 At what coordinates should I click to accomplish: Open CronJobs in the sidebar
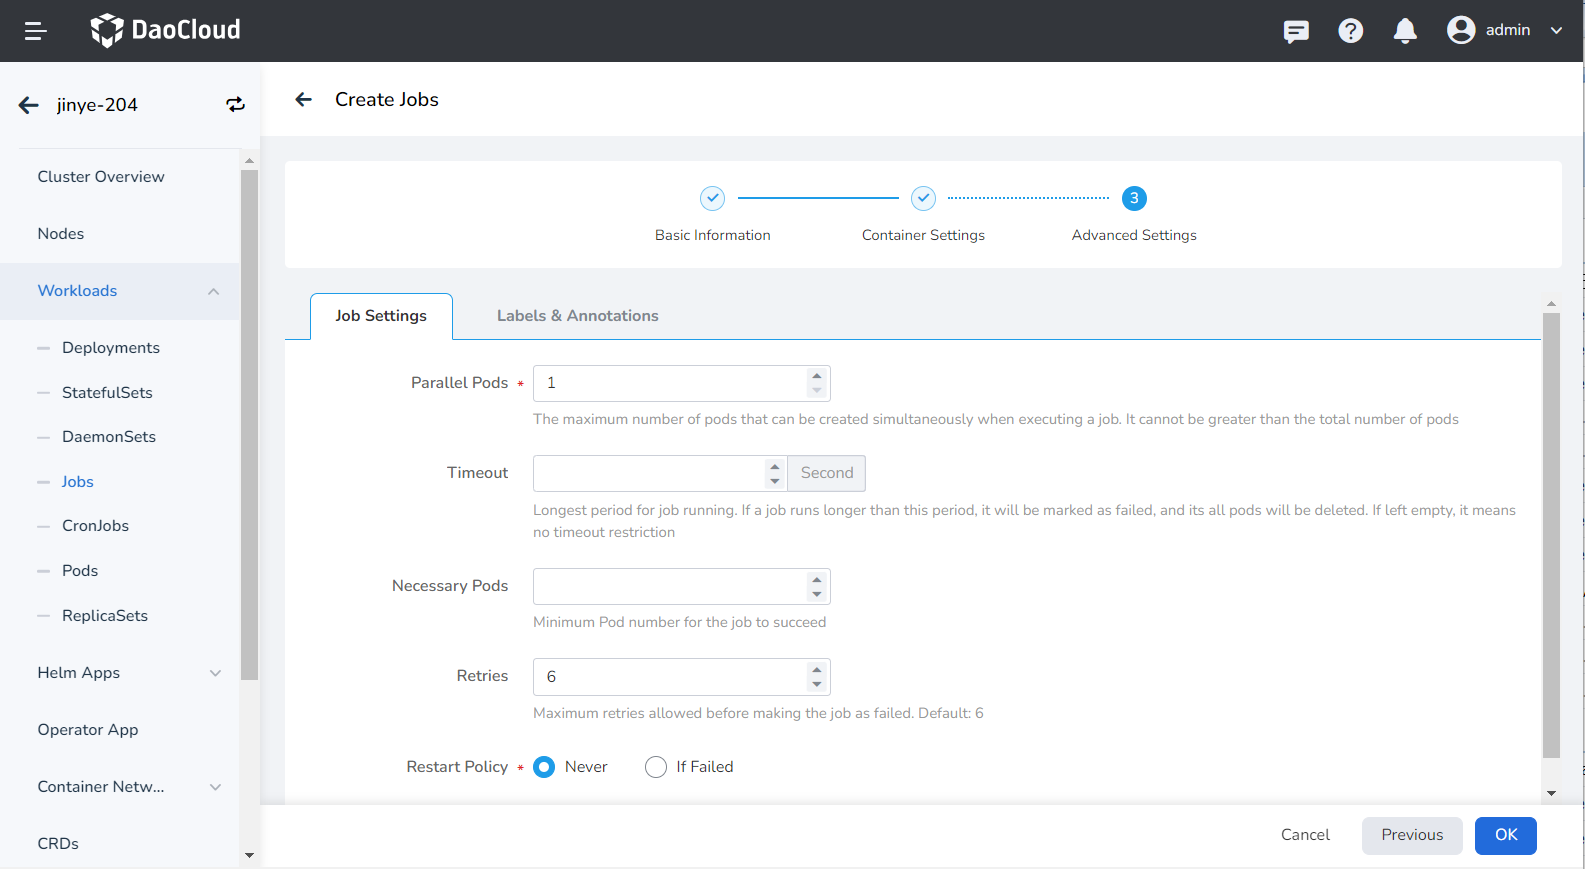[95, 526]
